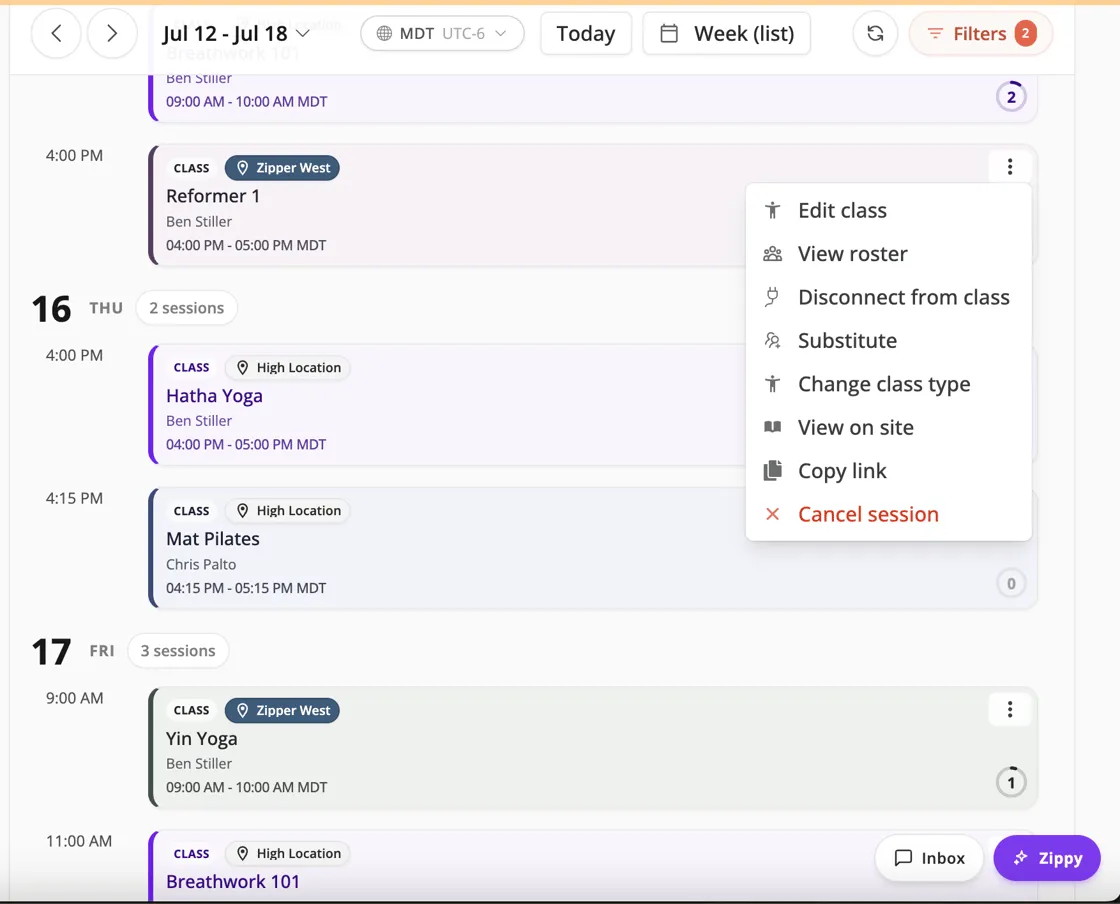
Task: Click the High Location tag on Mat Pilates
Action: (288, 511)
